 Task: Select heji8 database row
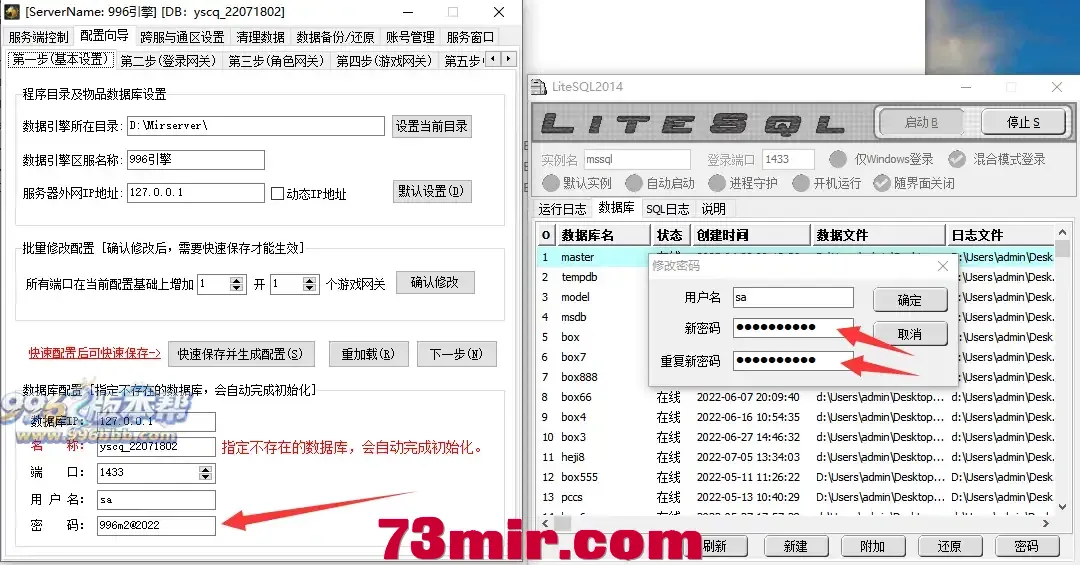point(796,457)
